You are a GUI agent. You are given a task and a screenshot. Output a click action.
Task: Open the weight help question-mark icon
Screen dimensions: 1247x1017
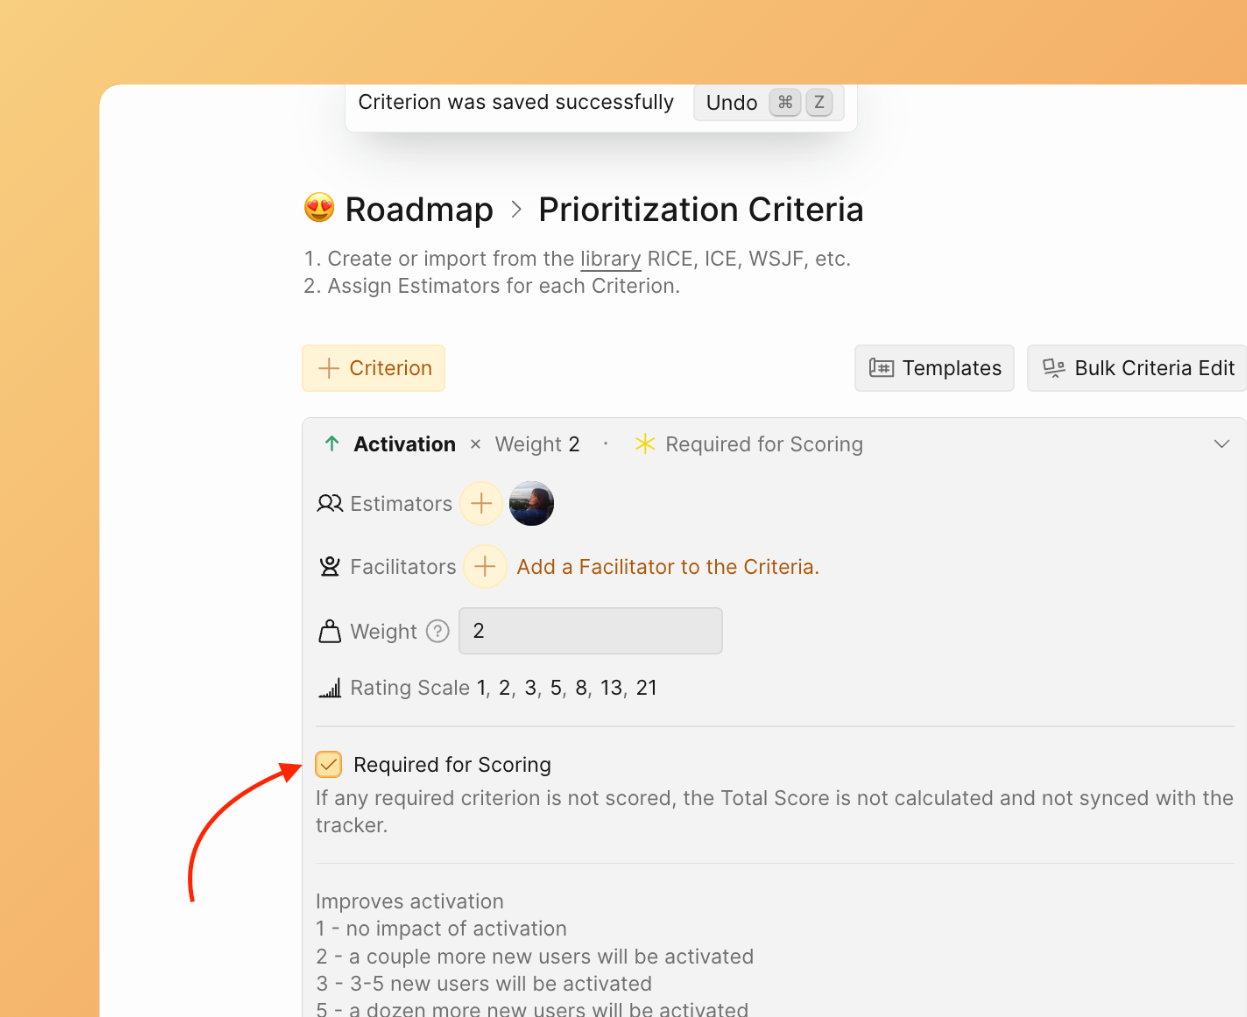pos(438,631)
